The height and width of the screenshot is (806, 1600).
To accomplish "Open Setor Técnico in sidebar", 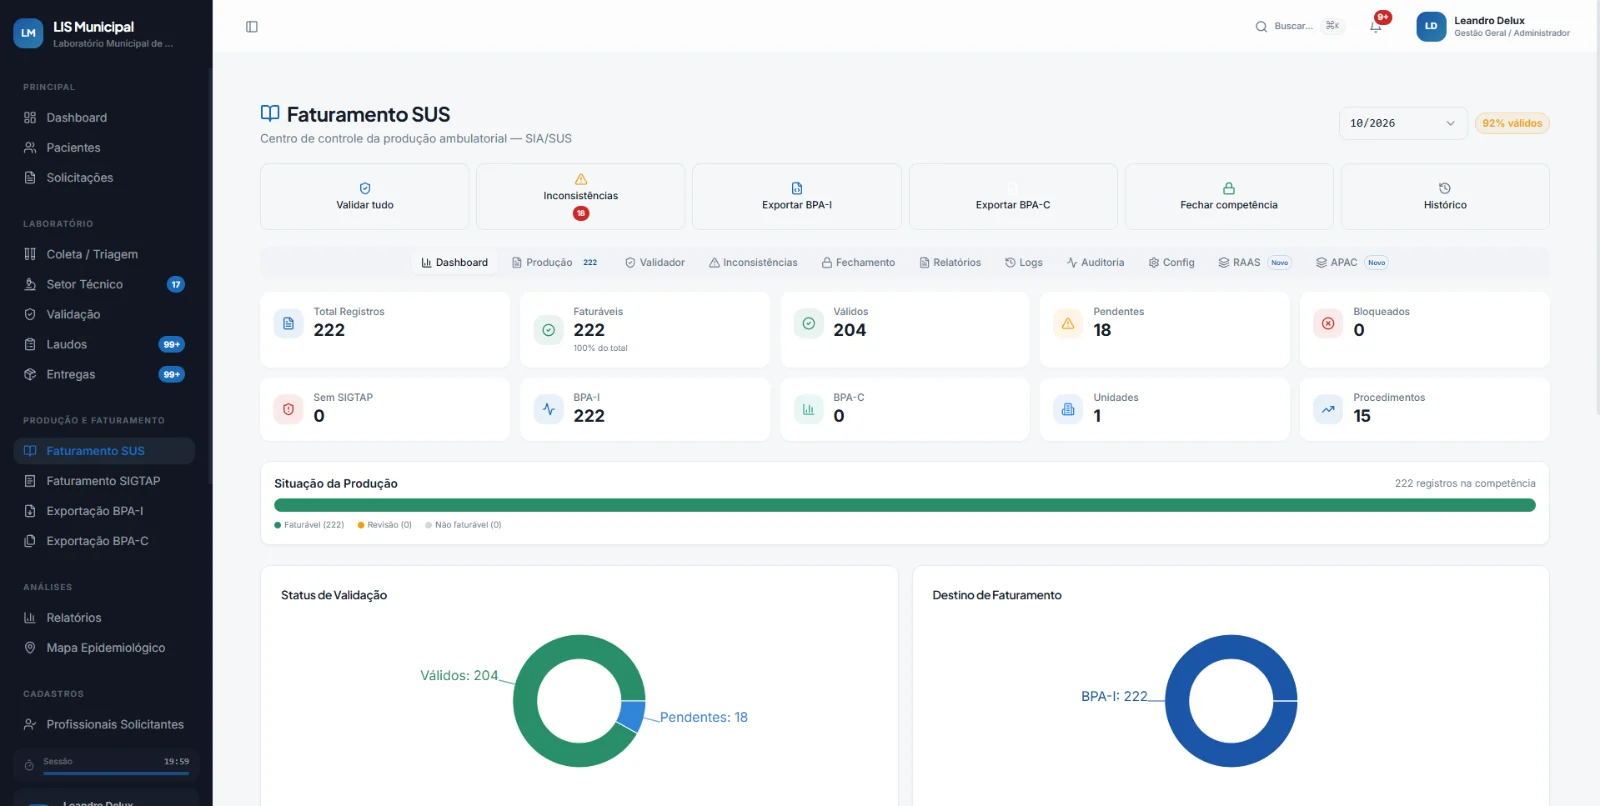I will pyautogui.click(x=104, y=284).
